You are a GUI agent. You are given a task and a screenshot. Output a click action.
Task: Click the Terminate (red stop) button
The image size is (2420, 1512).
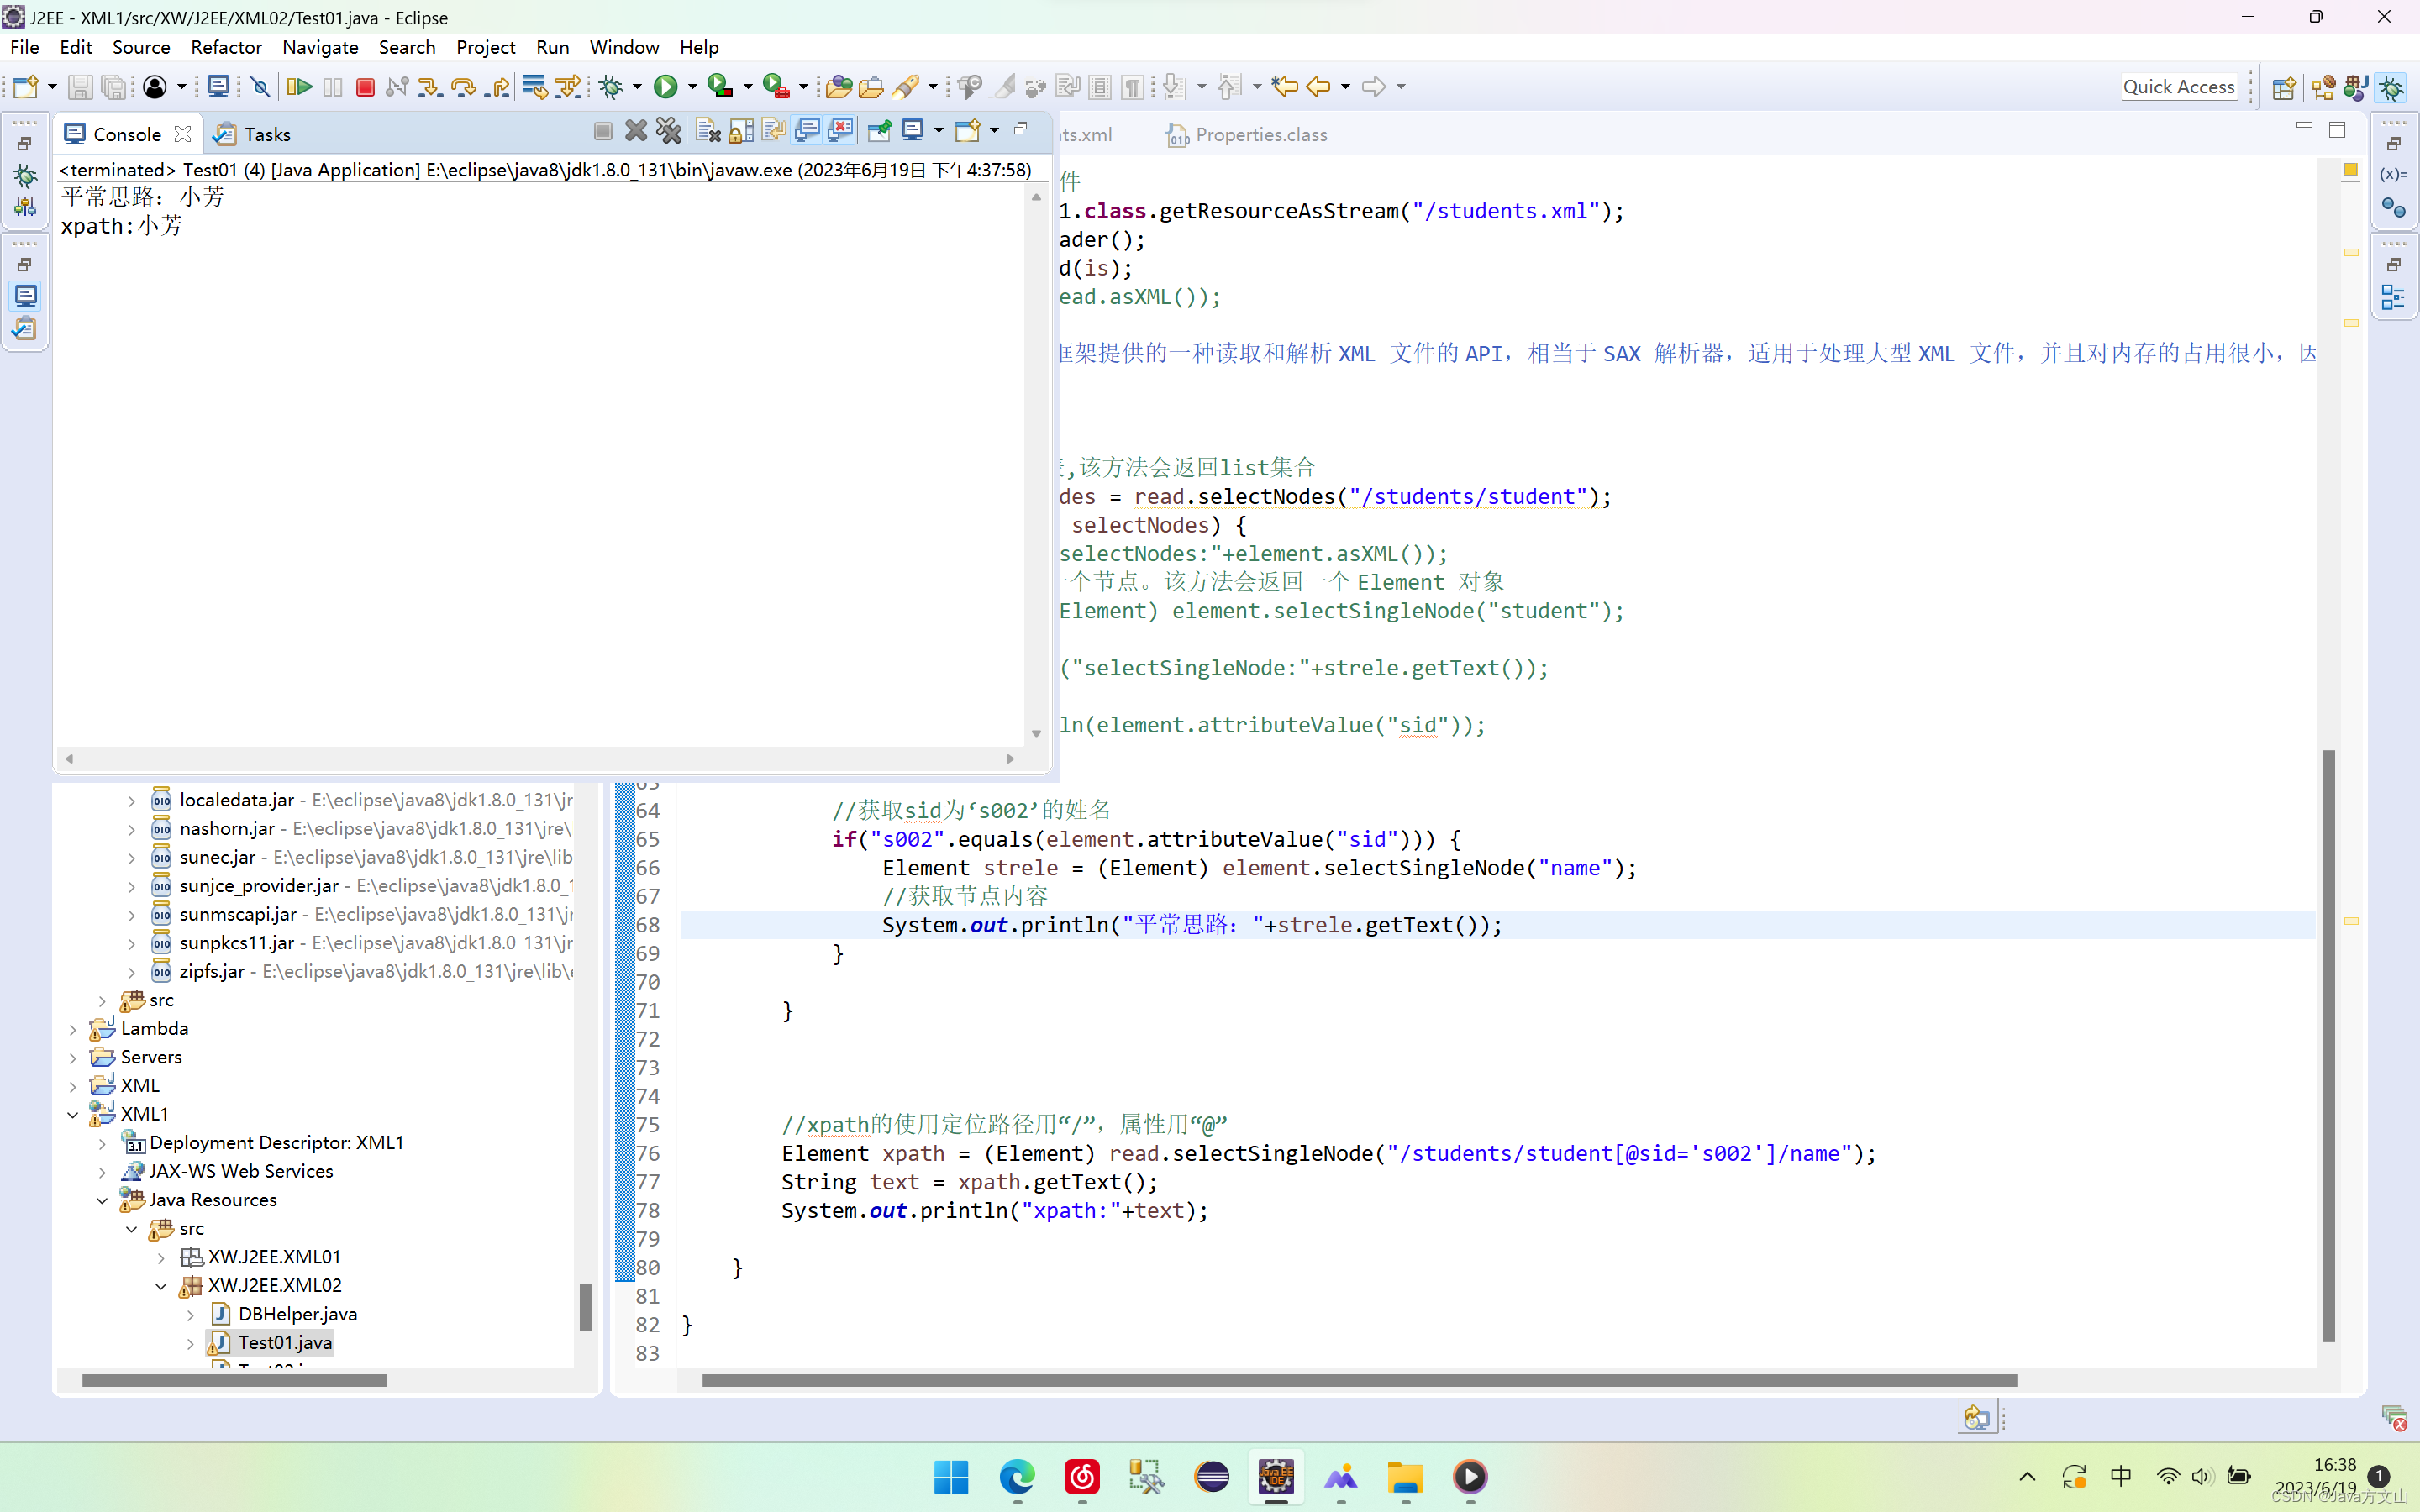[x=365, y=87]
